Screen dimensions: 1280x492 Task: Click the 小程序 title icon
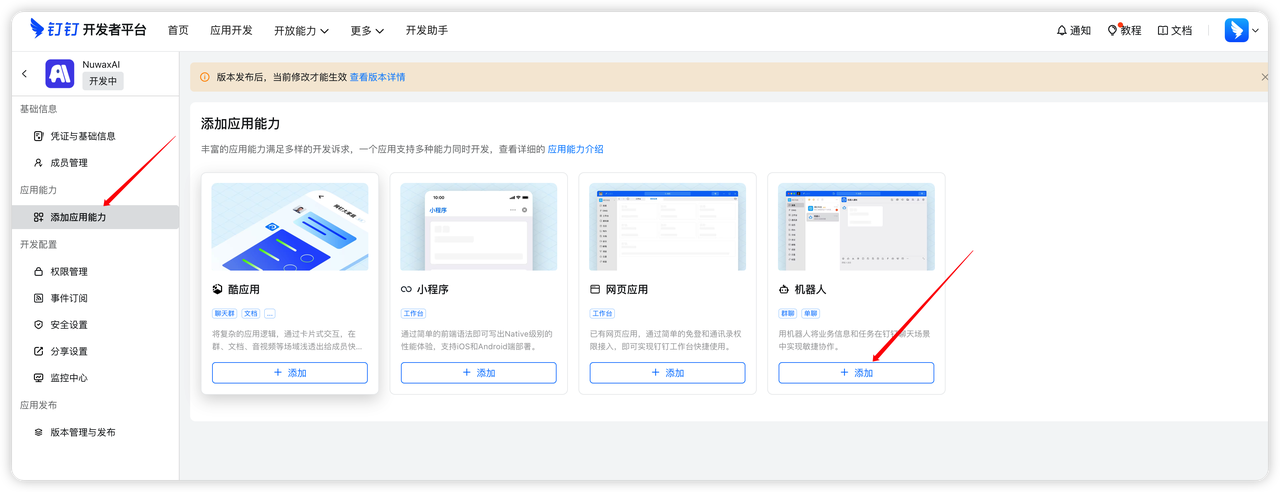(x=406, y=289)
